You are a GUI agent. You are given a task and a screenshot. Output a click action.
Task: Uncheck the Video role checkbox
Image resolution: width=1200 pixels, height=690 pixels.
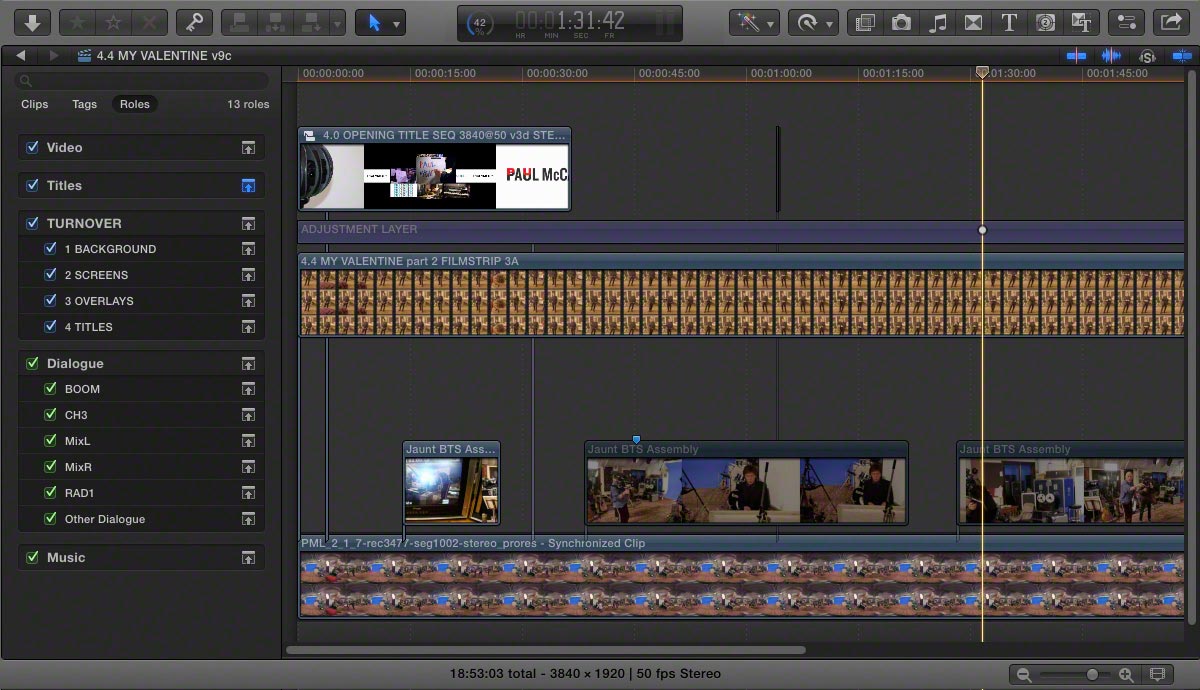coord(33,147)
